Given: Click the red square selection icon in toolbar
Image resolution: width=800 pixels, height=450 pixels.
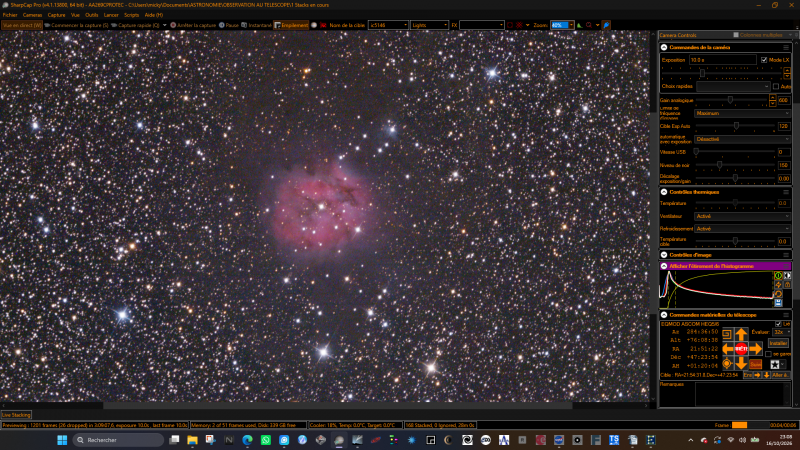Looking at the screenshot, I should pyautogui.click(x=510, y=25).
